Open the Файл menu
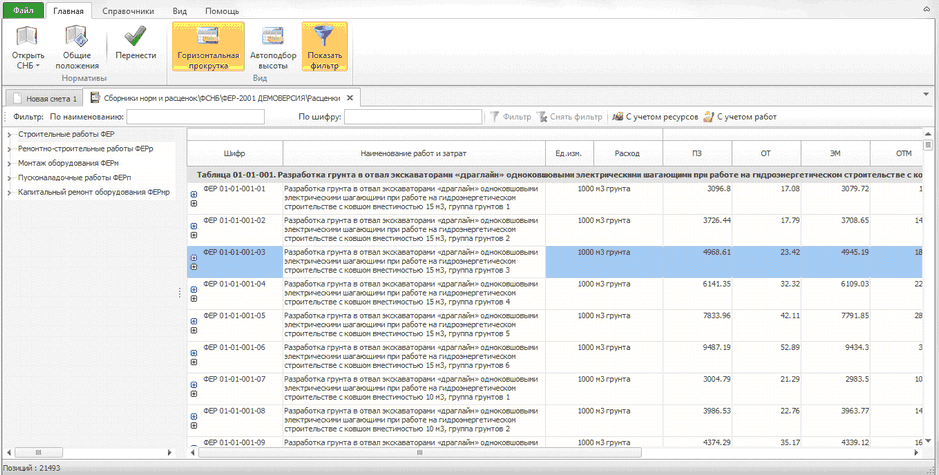Image resolution: width=939 pixels, height=475 pixels. point(23,11)
